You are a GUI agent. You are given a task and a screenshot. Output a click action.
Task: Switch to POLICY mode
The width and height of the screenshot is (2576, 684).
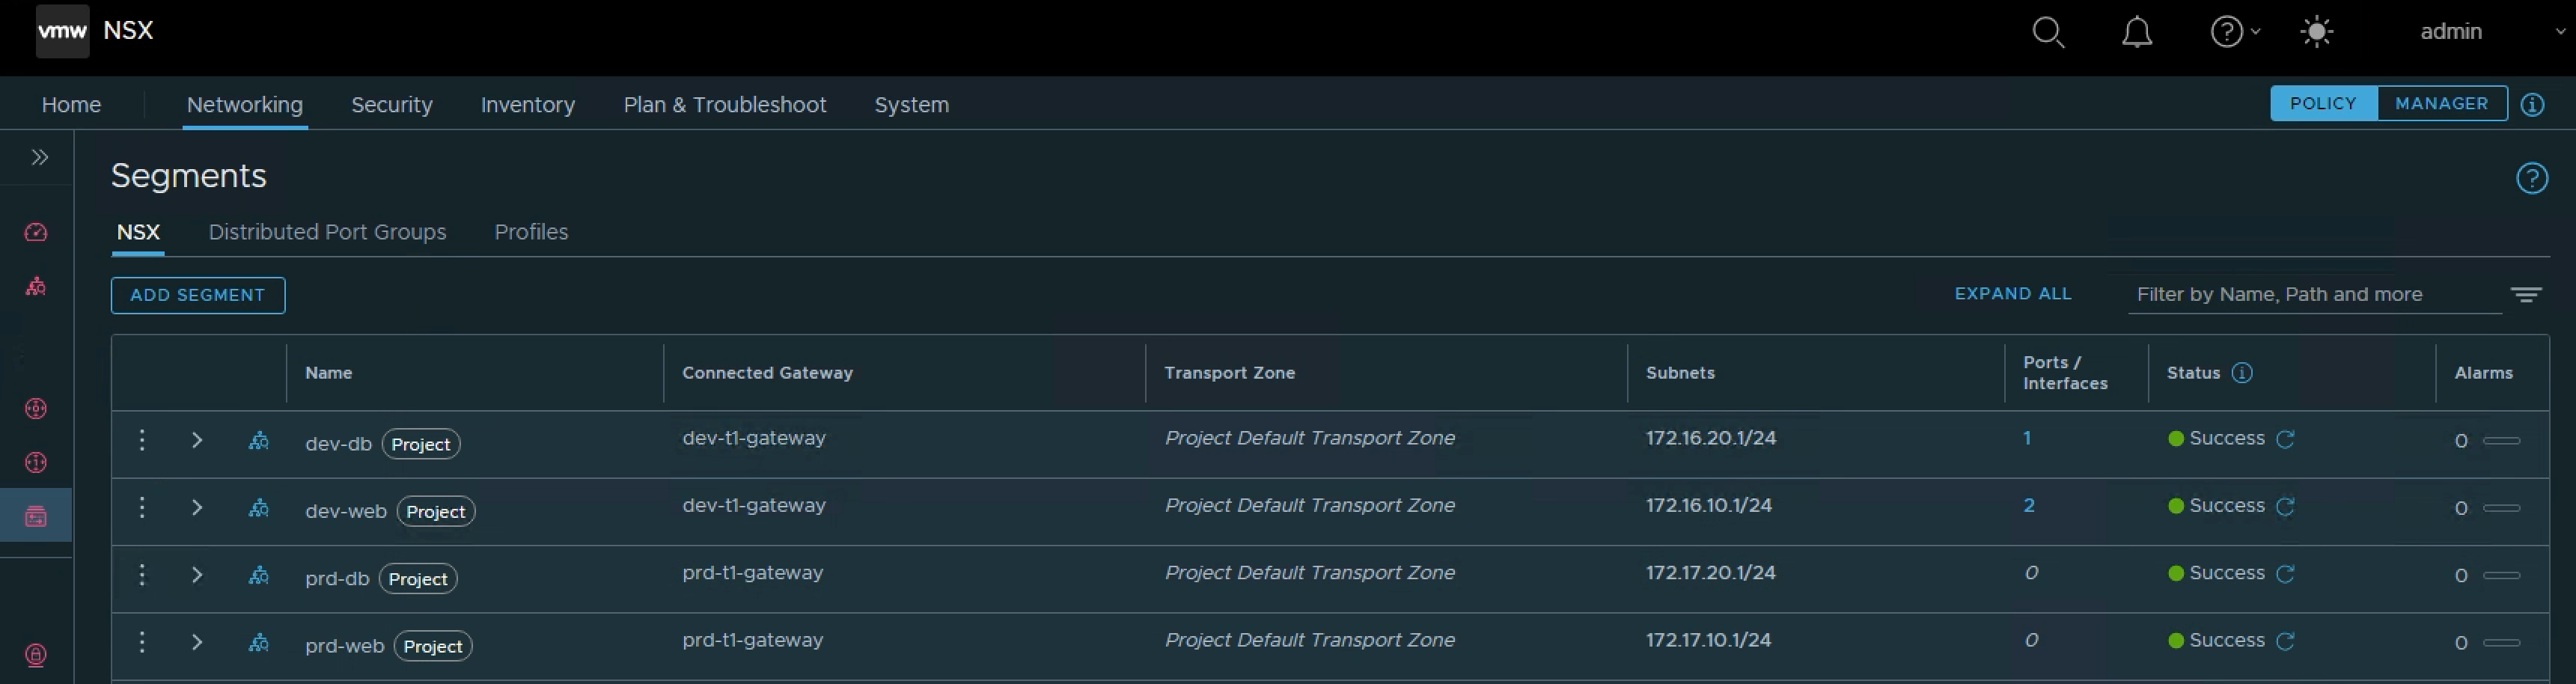click(2323, 104)
